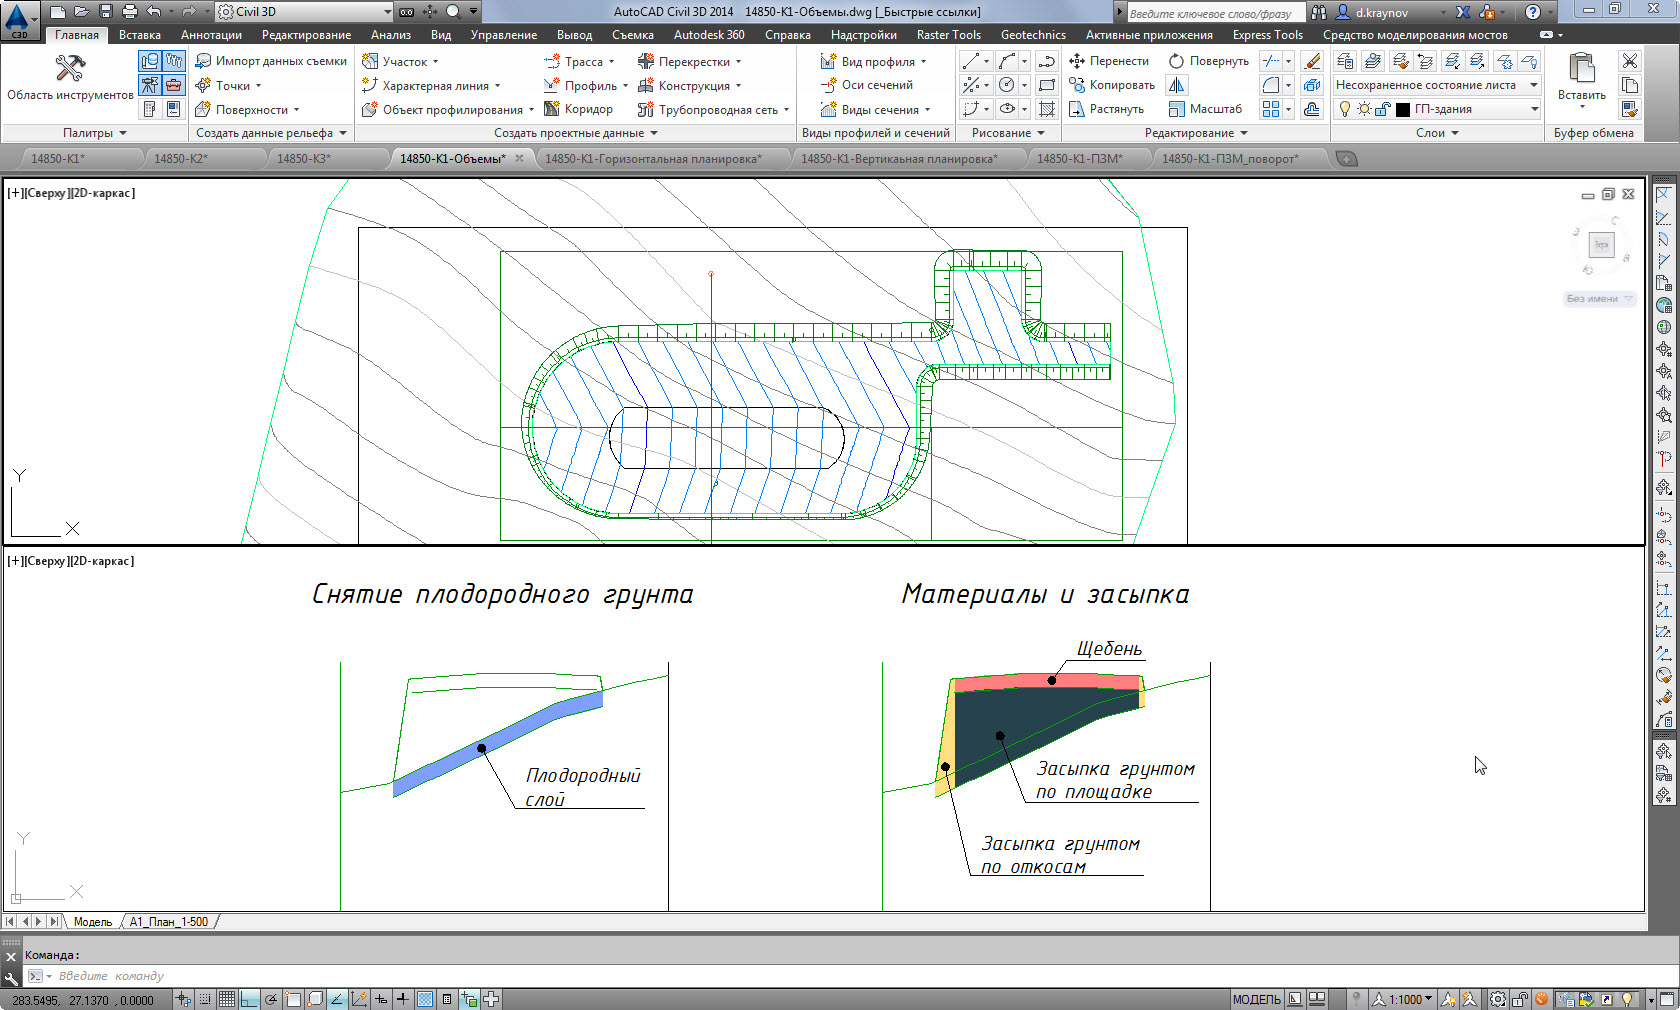
Task: Open the Civil 3D workspace dropdown
Action: [x=387, y=12]
